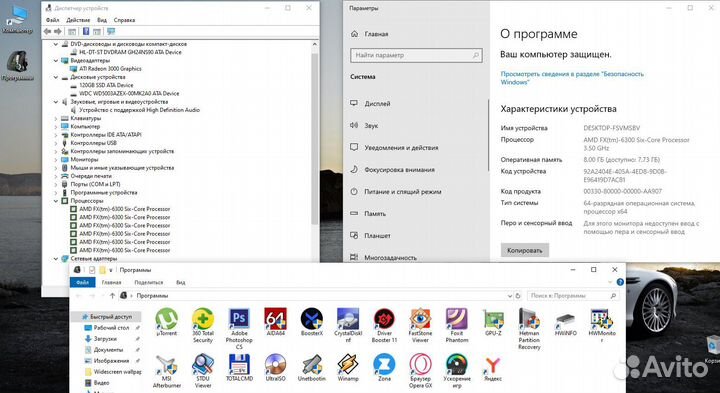The height and width of the screenshot is (393, 720).
Task: Open FastStone Viewer shortcut
Action: 420,325
